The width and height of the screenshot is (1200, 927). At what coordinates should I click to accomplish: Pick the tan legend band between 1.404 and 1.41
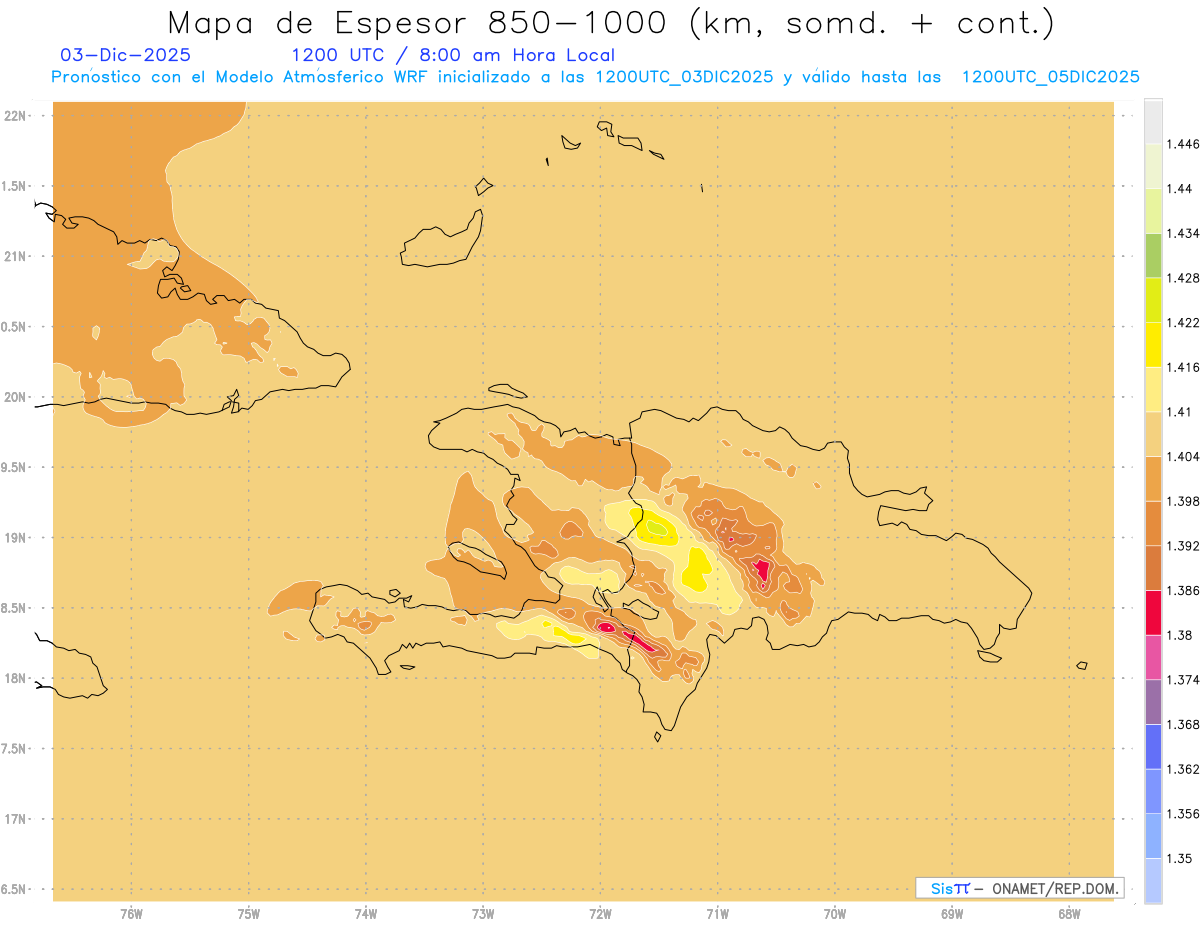[x=1153, y=434]
